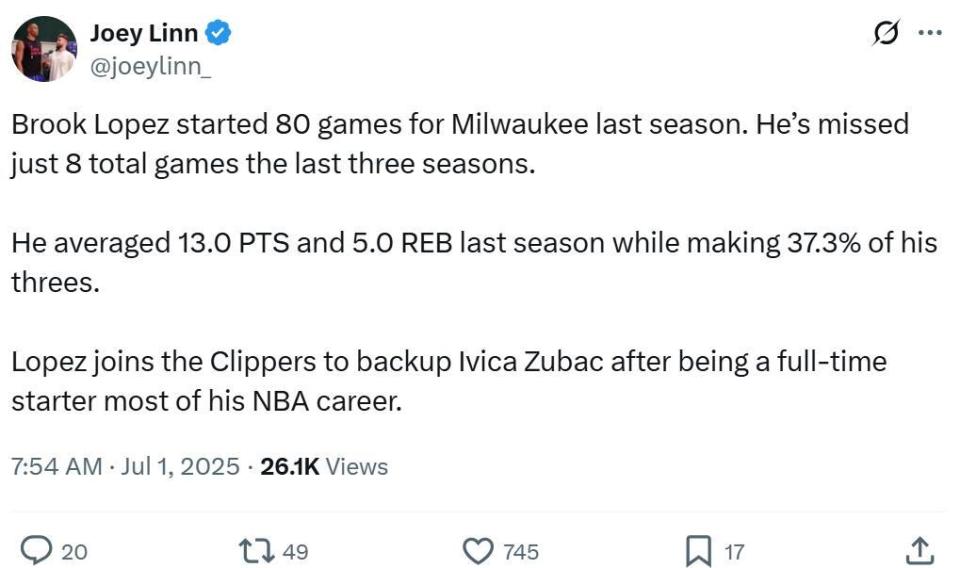Click the share upload arrow icon

tap(921, 550)
